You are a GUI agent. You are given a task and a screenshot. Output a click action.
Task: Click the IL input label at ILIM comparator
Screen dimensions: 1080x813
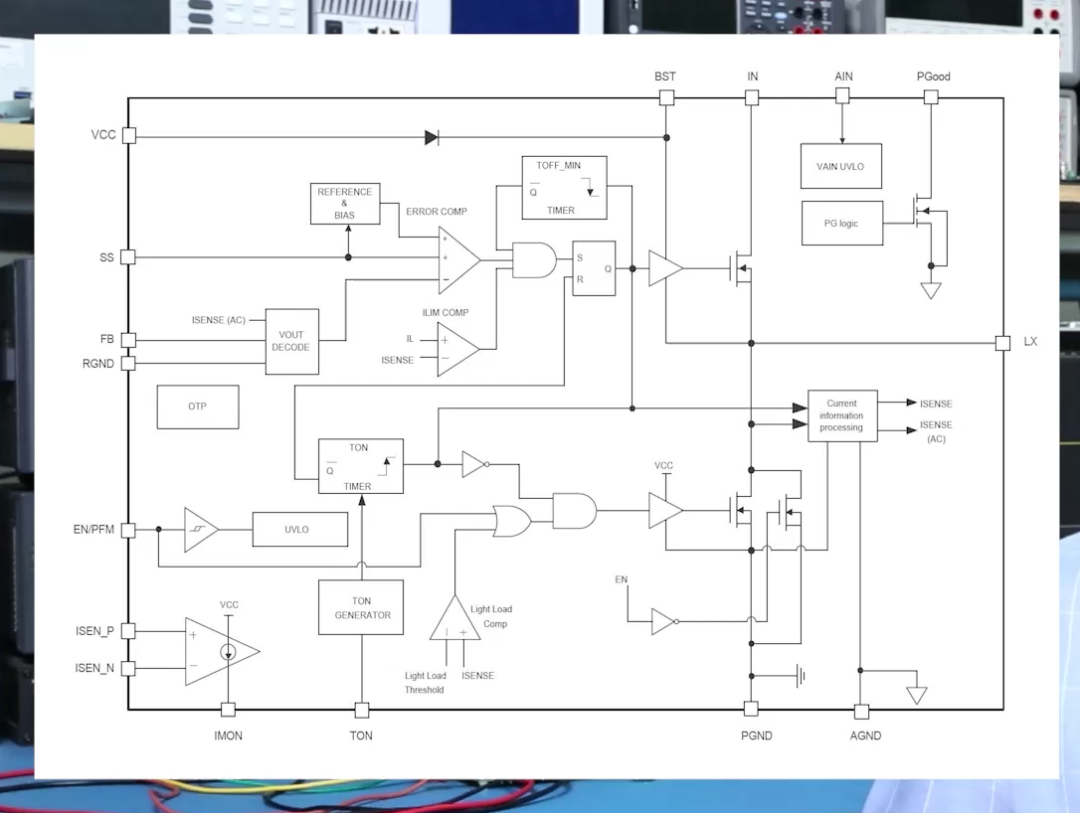point(410,339)
